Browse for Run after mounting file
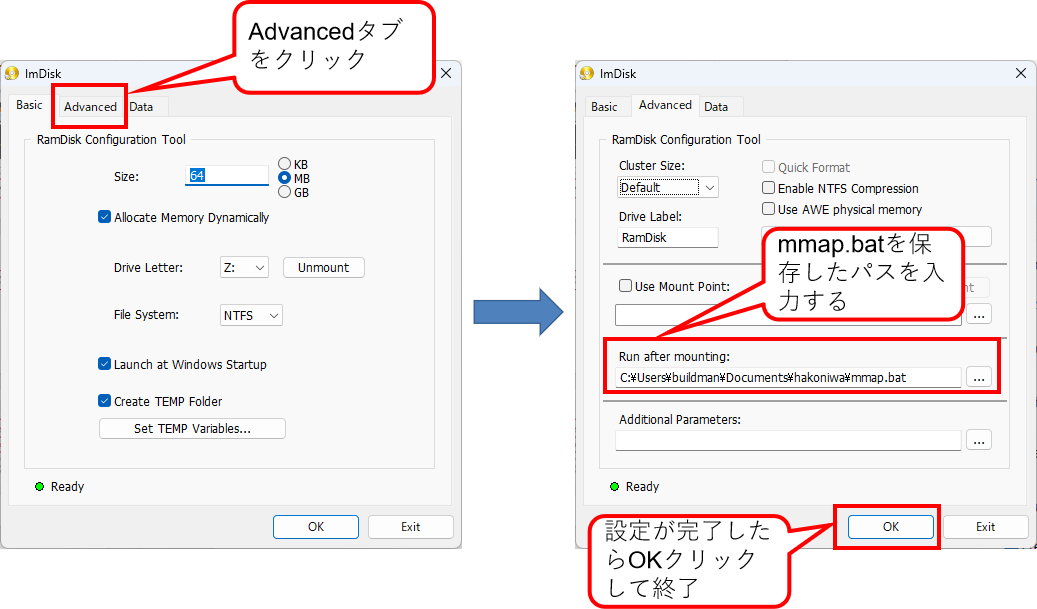 pos(979,377)
